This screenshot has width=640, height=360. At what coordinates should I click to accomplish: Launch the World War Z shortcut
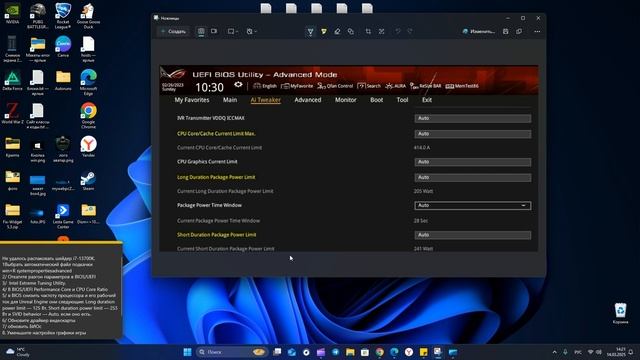pyautogui.click(x=12, y=113)
